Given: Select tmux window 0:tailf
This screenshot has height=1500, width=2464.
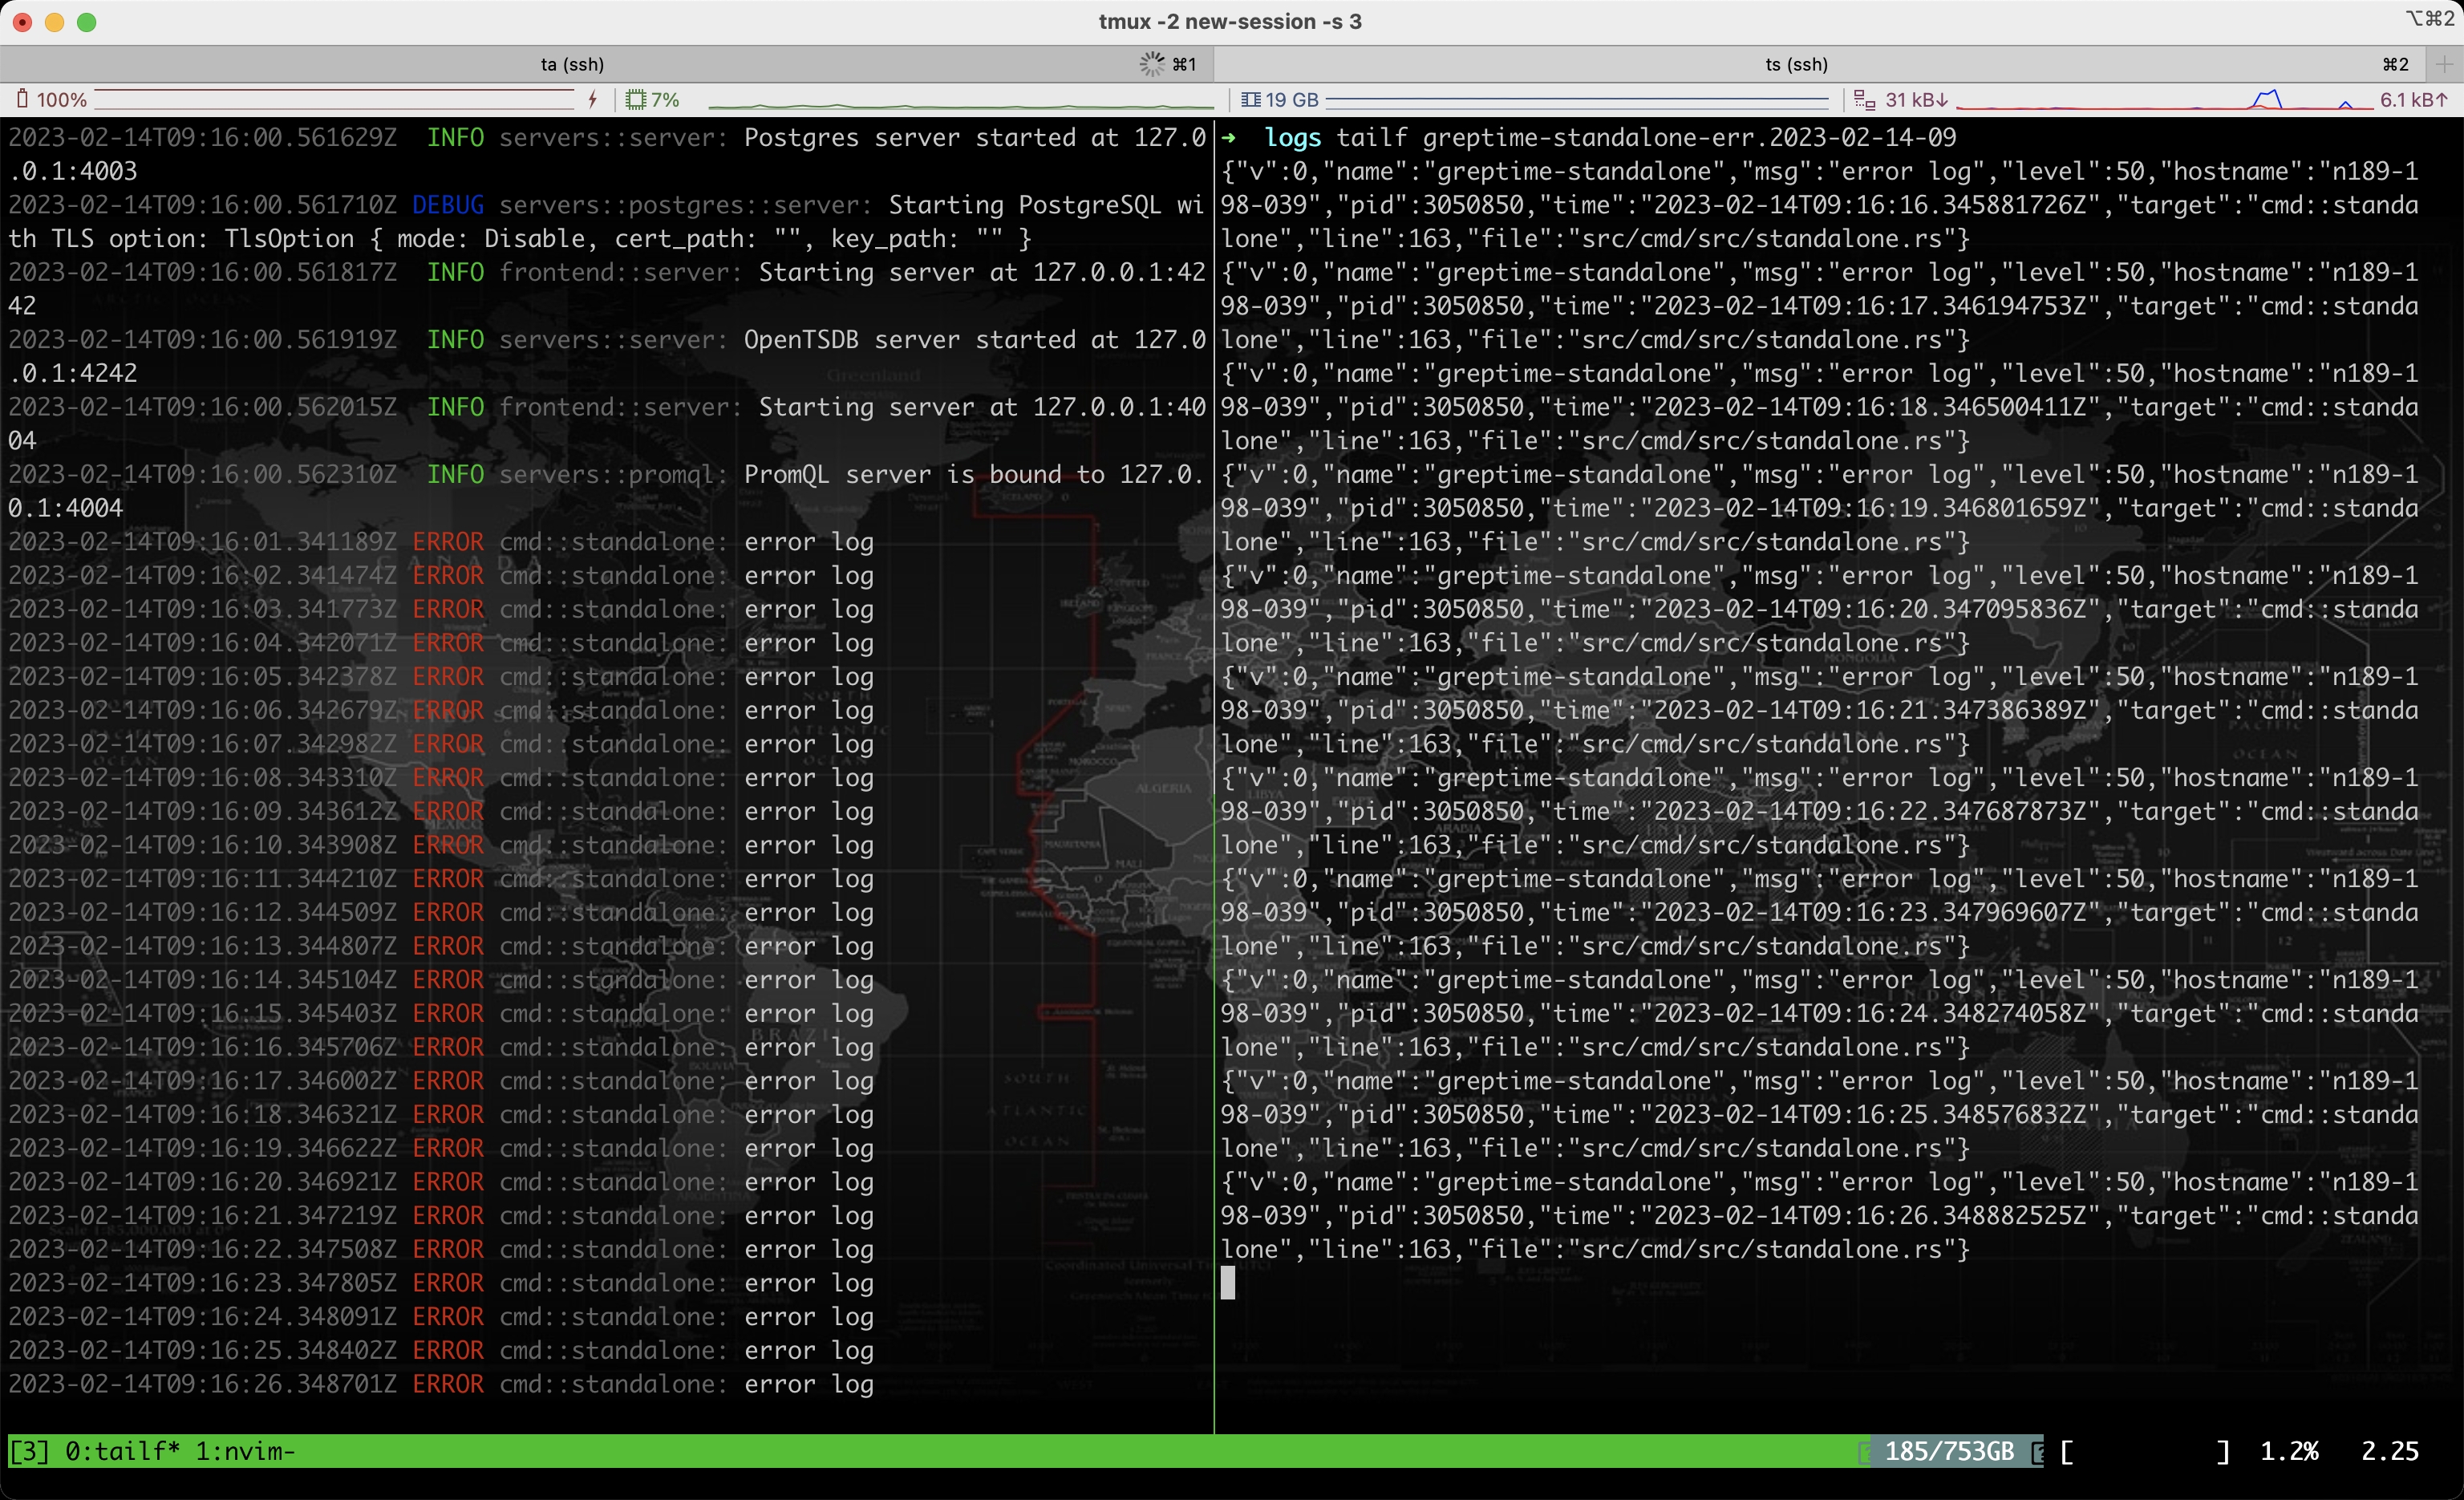Looking at the screenshot, I should 122,1451.
